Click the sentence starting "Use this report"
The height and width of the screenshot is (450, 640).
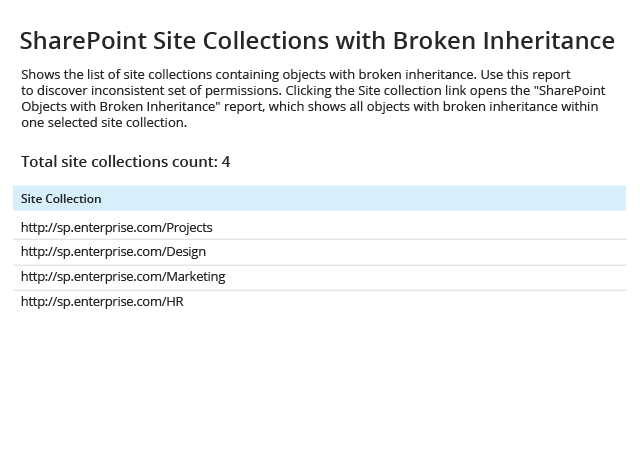coord(526,75)
